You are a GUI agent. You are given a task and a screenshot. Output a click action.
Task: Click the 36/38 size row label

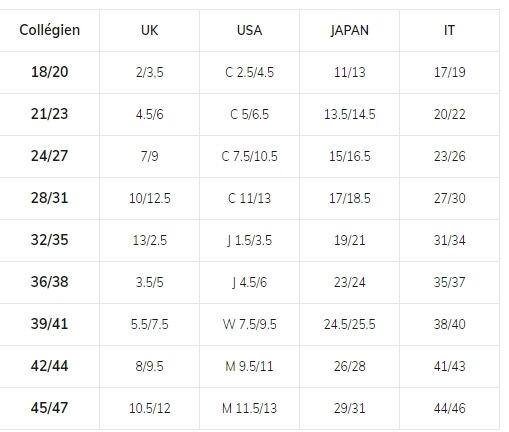pyautogui.click(x=50, y=282)
